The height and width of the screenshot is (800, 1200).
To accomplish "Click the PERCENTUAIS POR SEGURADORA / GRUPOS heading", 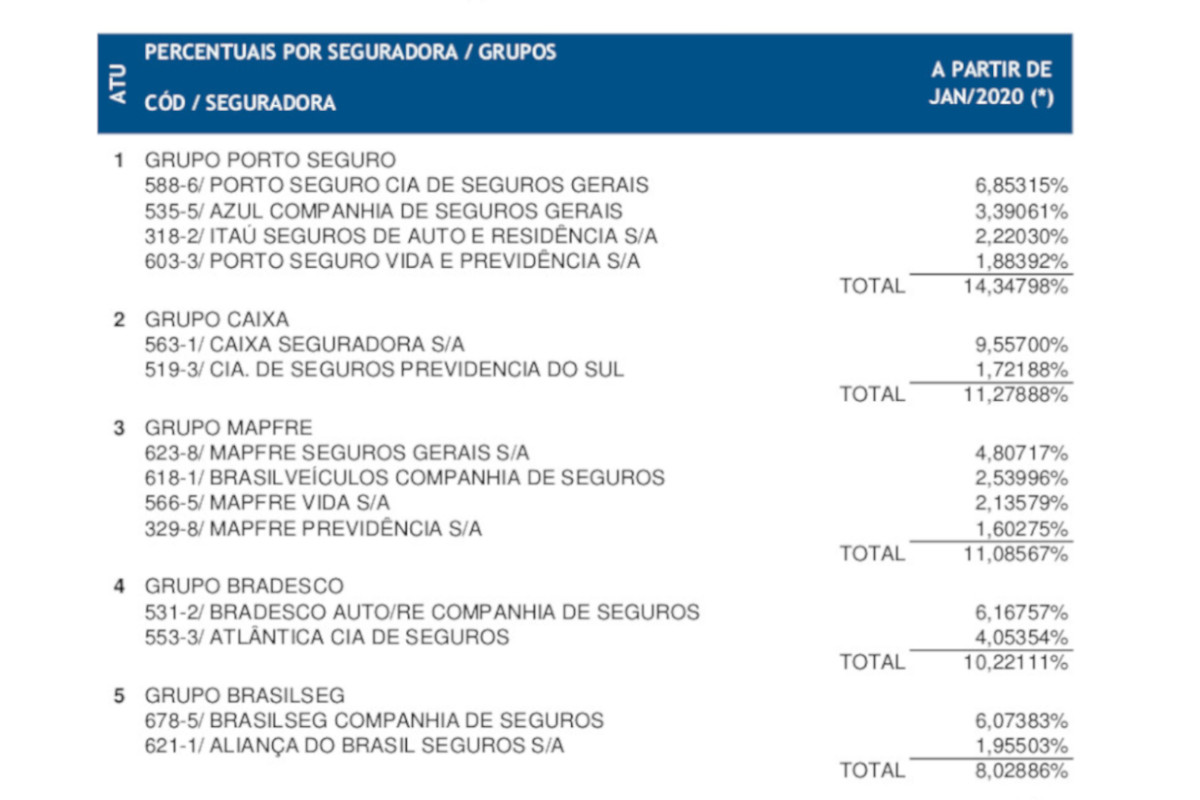I will (350, 53).
